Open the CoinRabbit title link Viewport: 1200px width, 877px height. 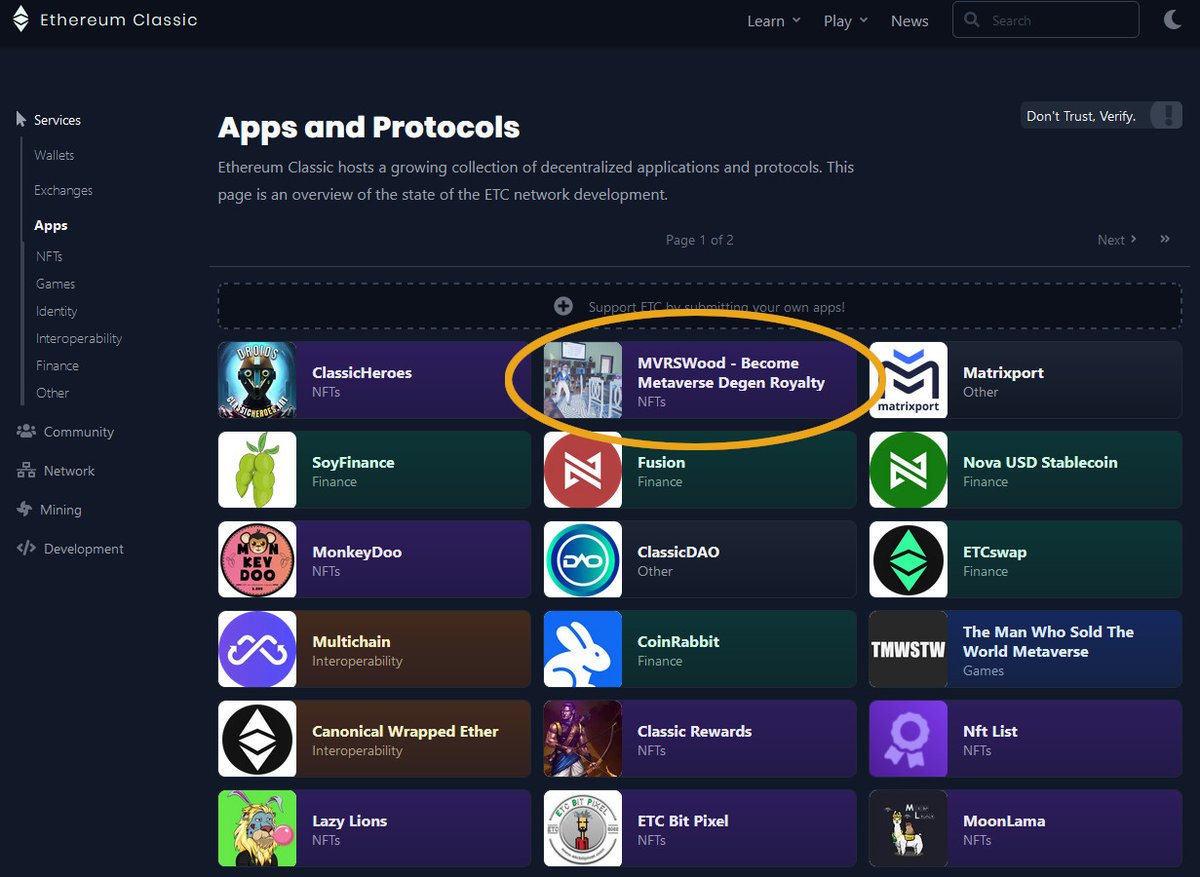tap(678, 642)
